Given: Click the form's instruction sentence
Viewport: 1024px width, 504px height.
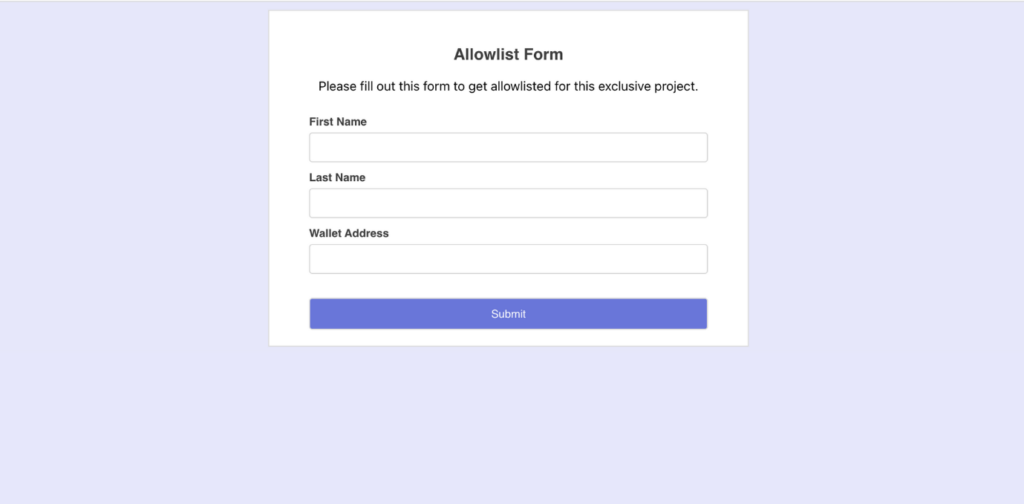Looking at the screenshot, I should pyautogui.click(x=508, y=86).
